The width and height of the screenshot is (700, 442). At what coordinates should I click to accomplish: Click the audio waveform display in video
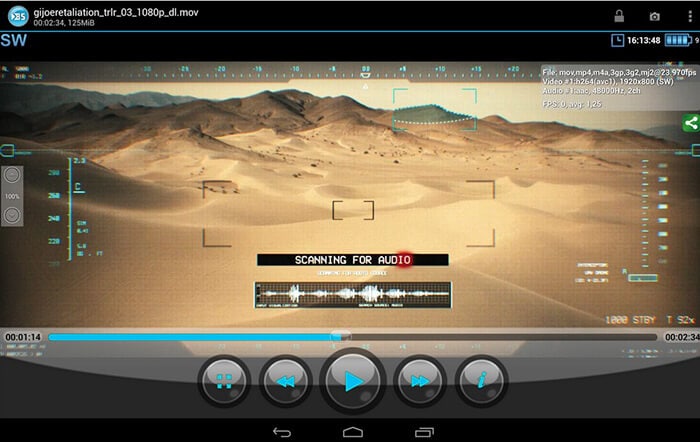click(x=353, y=295)
